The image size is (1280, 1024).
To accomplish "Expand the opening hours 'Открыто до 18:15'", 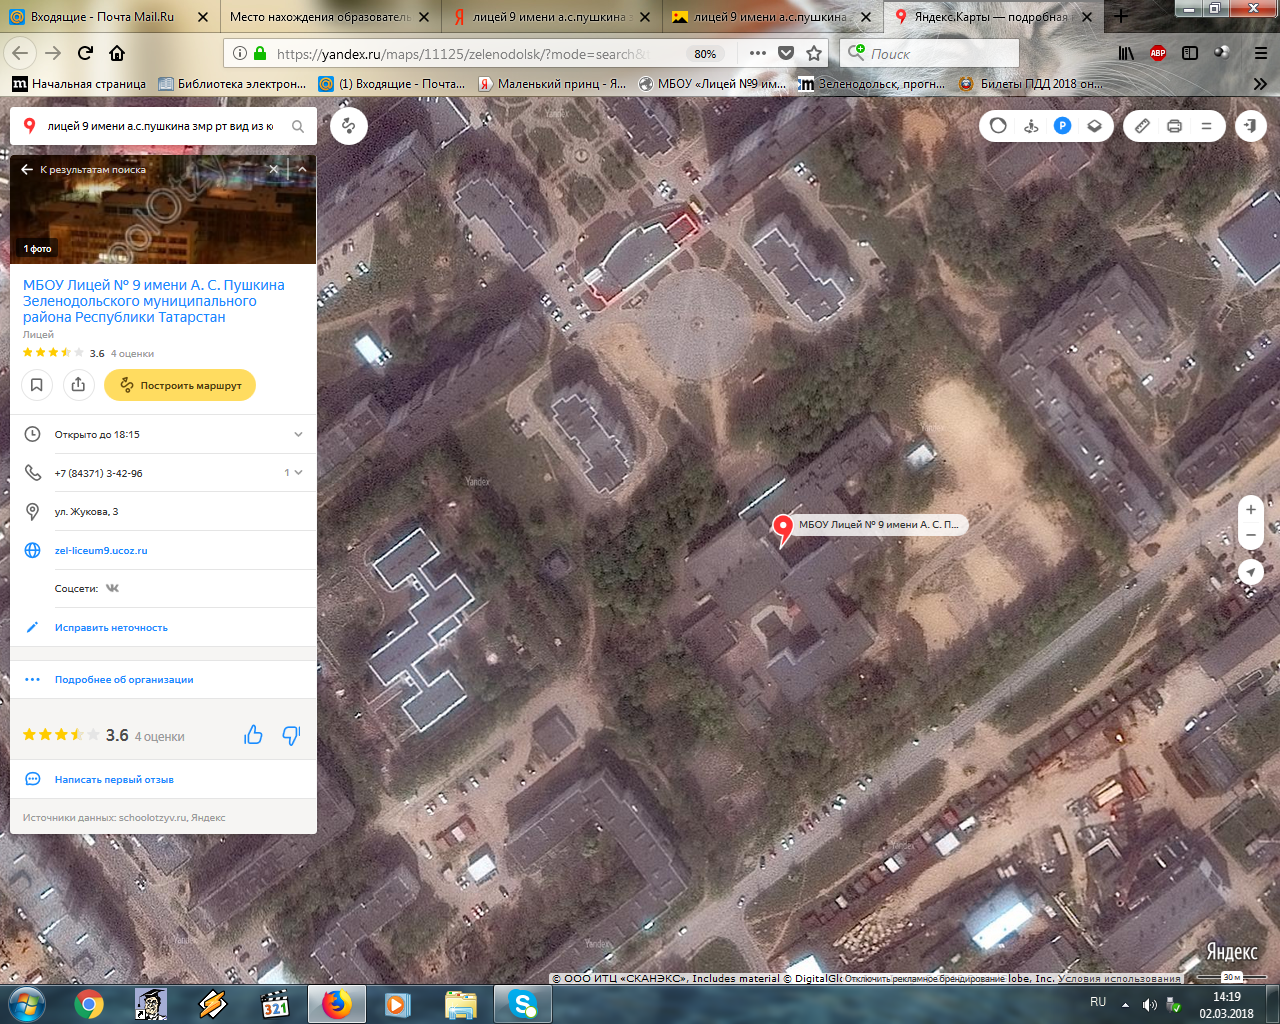I will pyautogui.click(x=297, y=434).
